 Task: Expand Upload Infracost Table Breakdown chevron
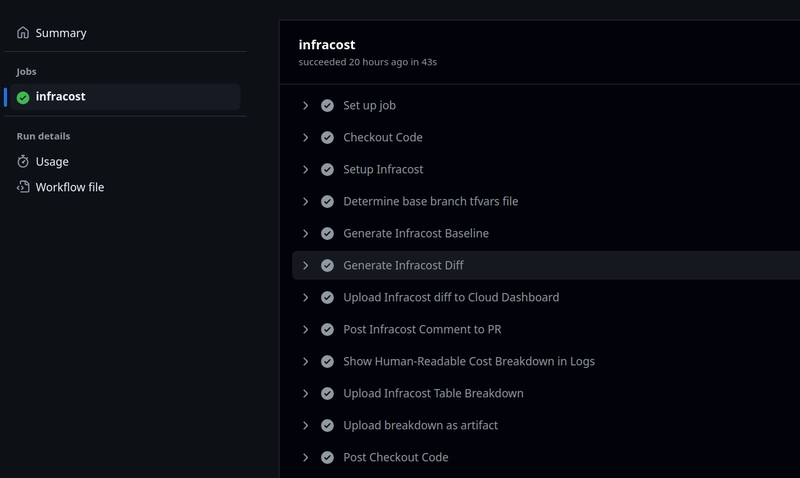(305, 393)
